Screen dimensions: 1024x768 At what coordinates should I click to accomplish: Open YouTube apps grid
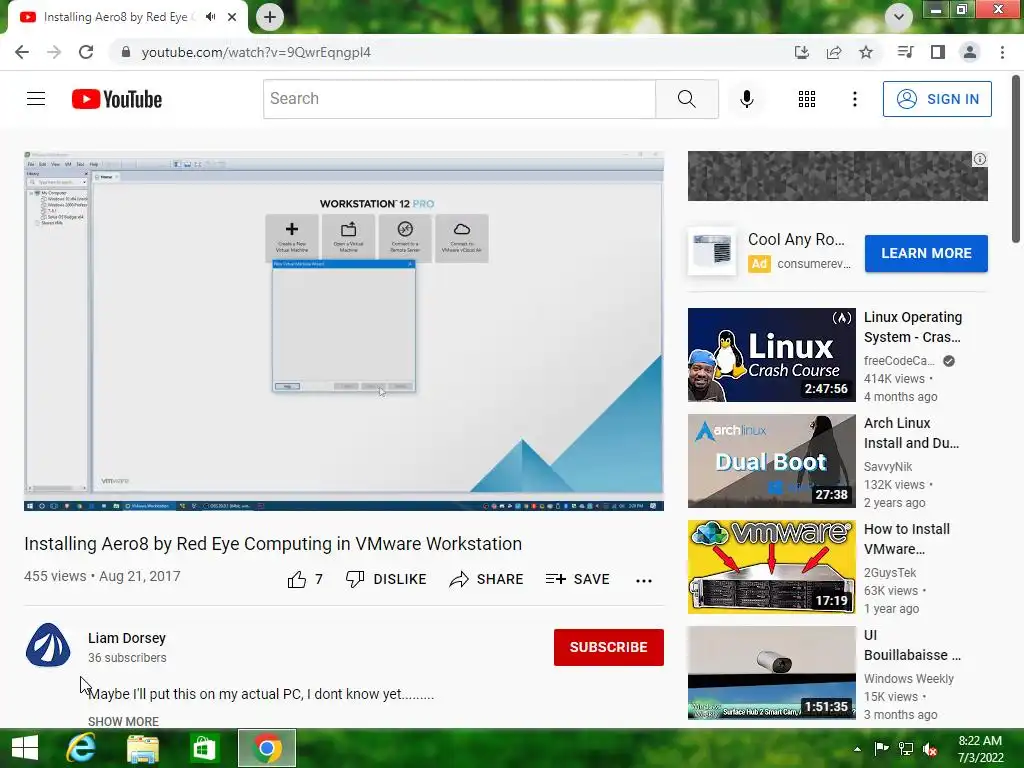[x=807, y=99]
